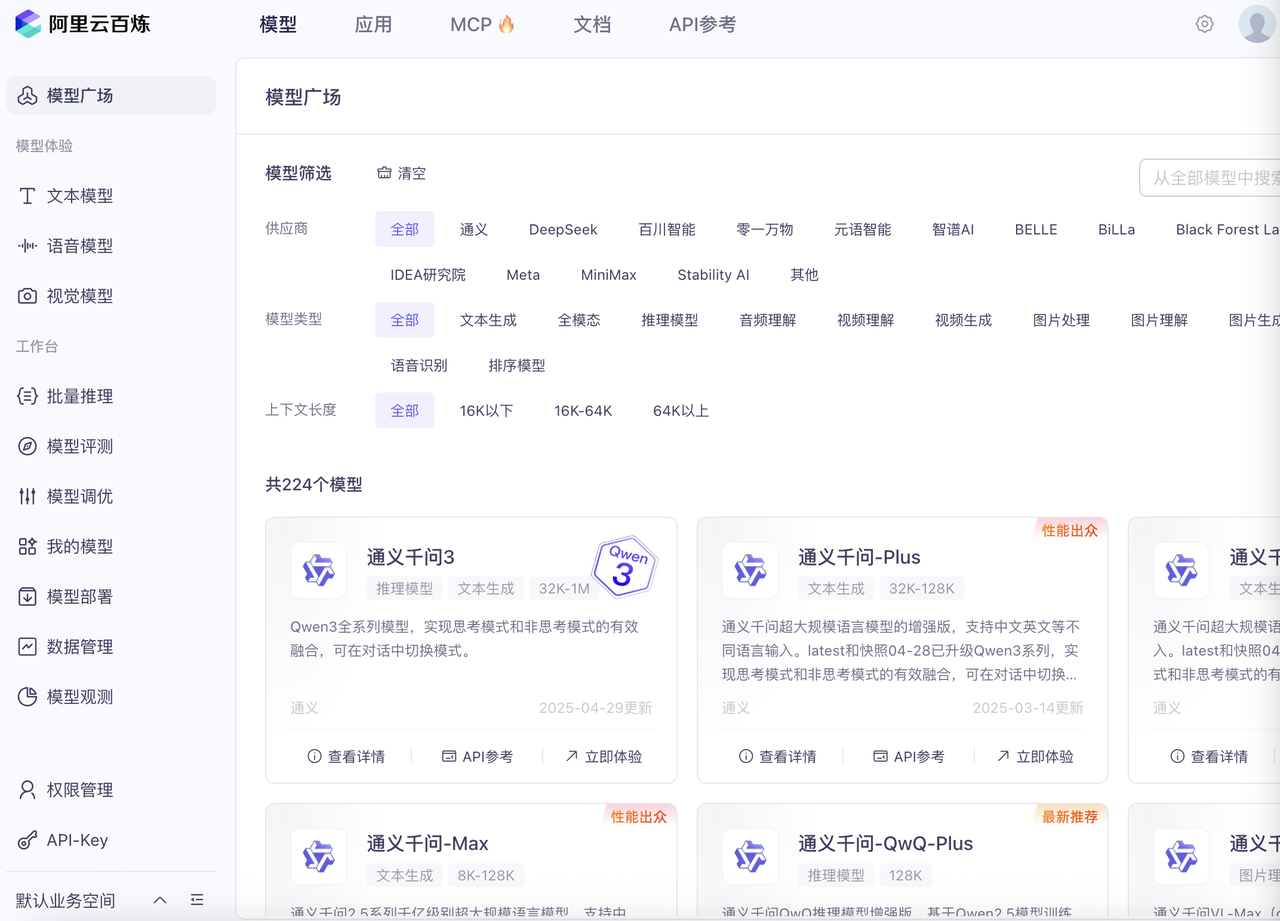
Task: Open the API参考 top tab
Action: (x=702, y=25)
